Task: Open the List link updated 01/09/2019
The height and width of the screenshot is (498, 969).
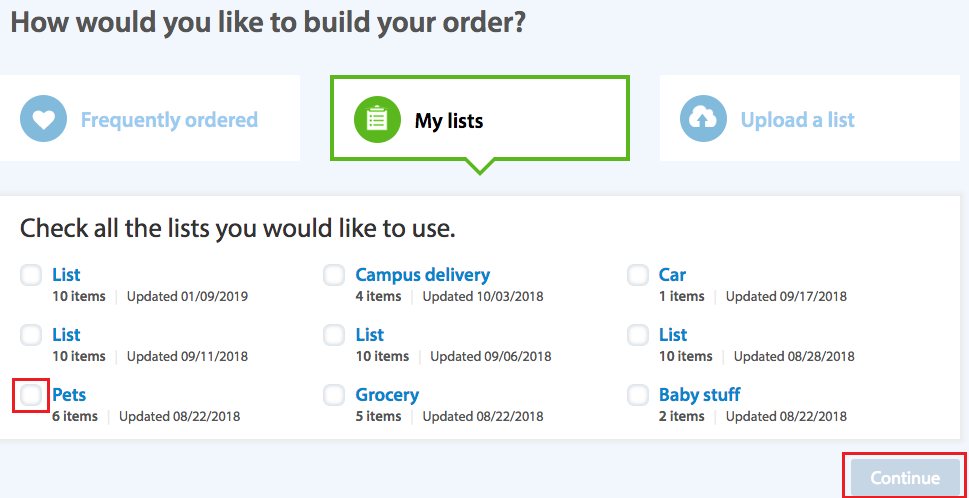Action: click(66, 274)
